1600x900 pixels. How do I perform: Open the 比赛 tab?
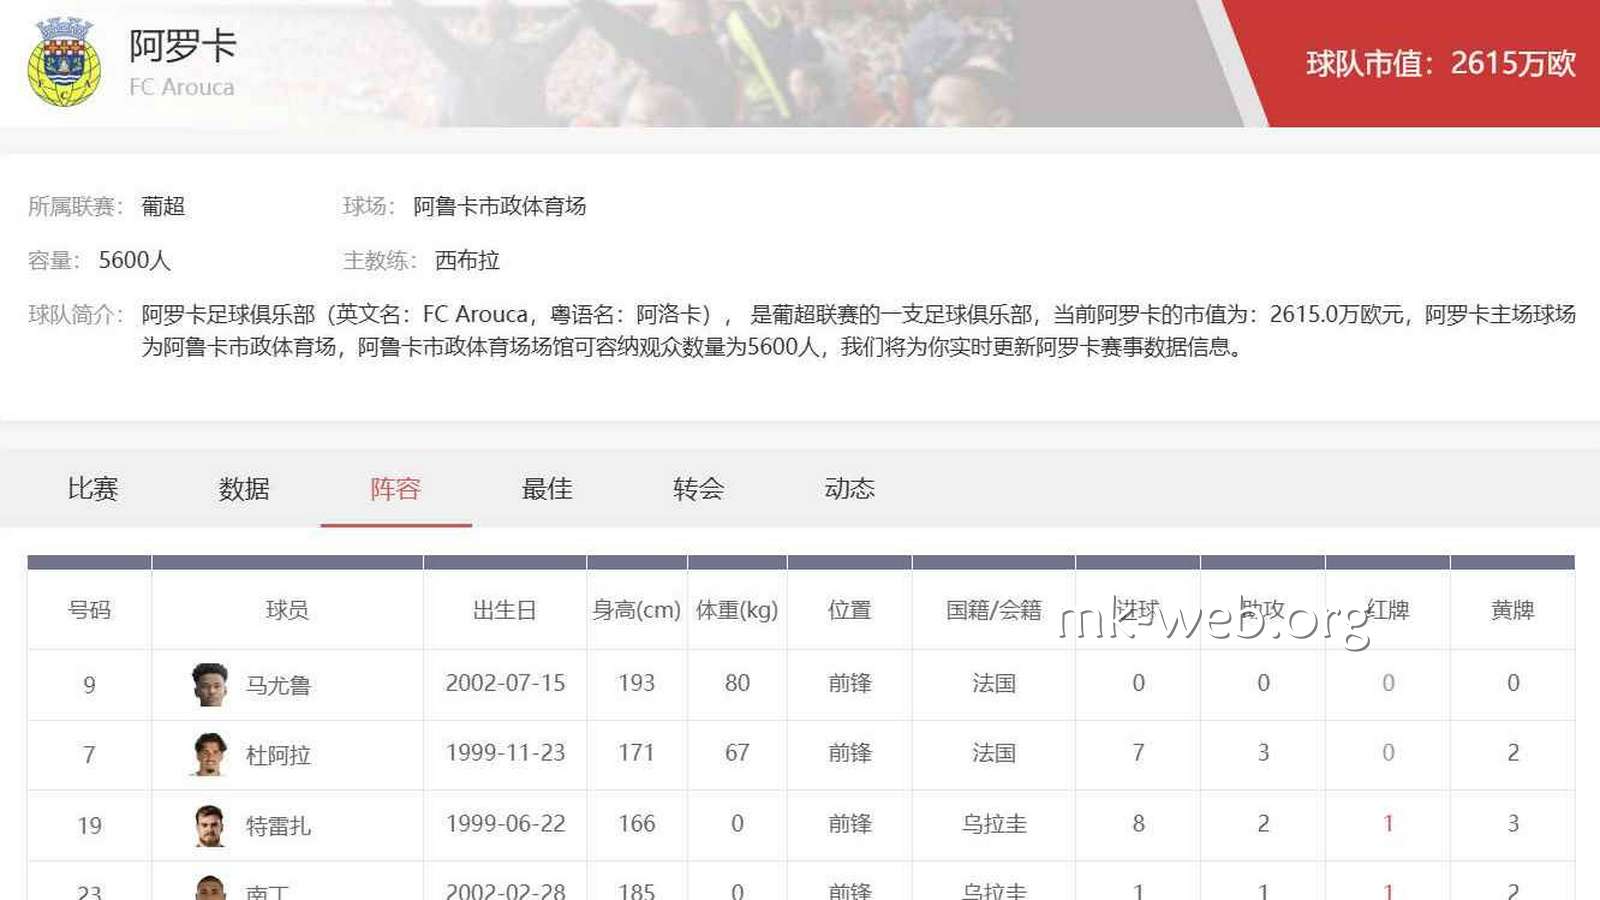point(93,489)
